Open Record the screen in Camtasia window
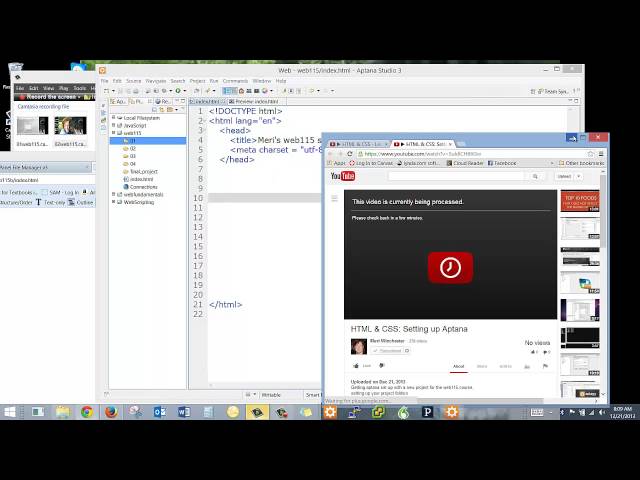640x480 pixels. 48,97
